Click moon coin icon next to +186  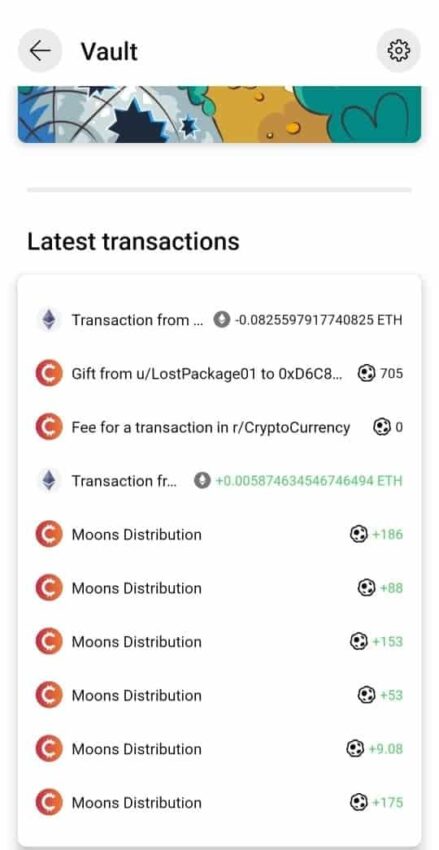pyautogui.click(x=358, y=535)
